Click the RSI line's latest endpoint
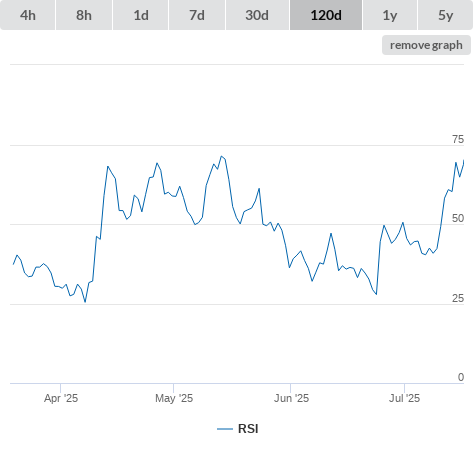 (464, 160)
